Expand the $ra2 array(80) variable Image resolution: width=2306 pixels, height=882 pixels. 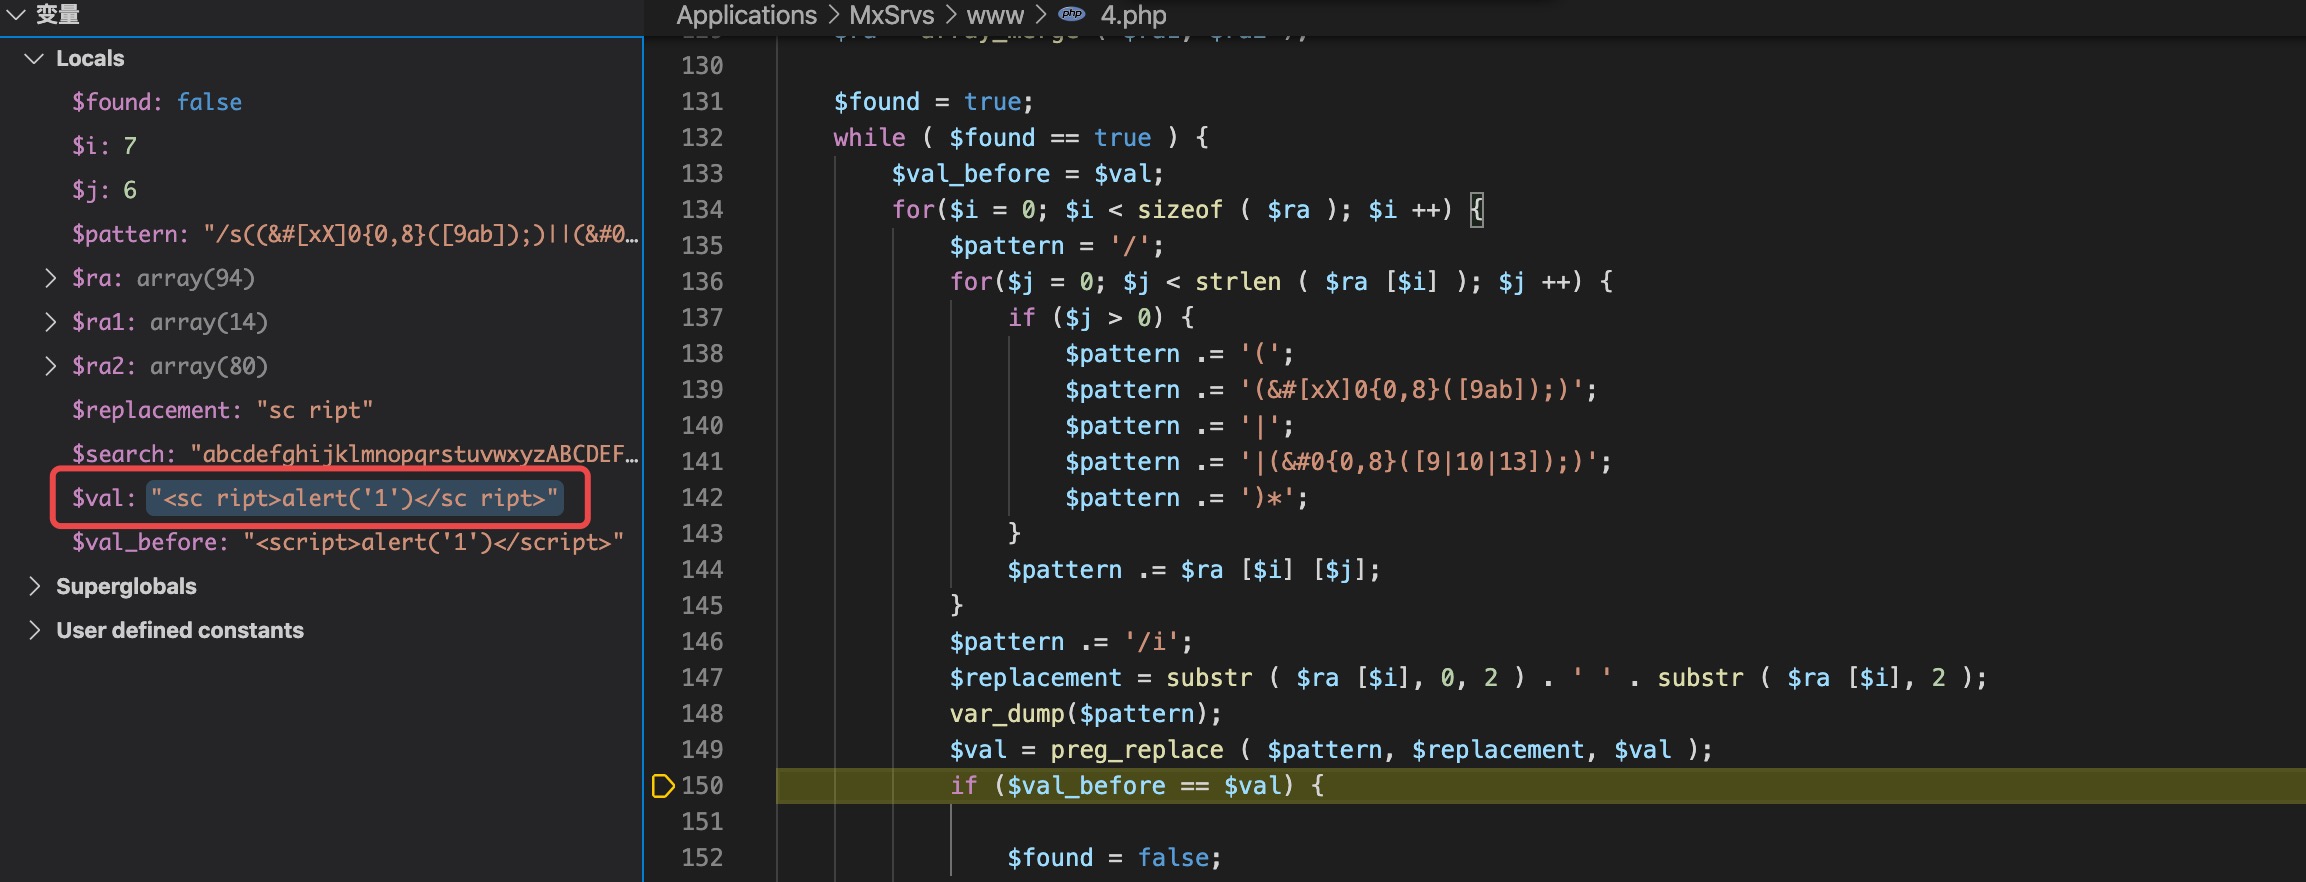(x=50, y=366)
